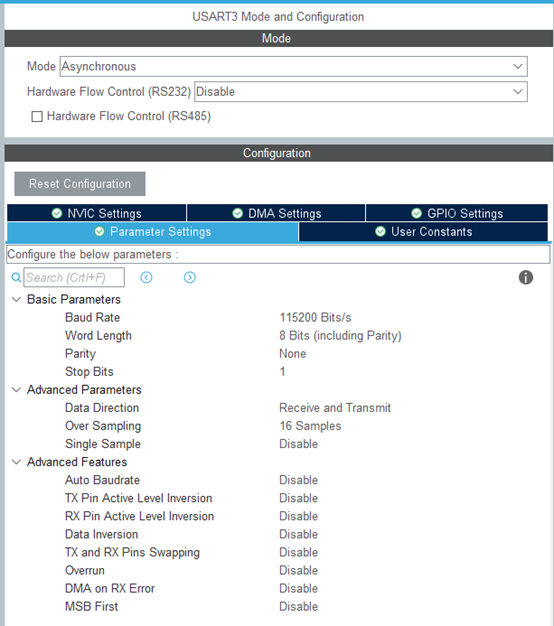
Task: Click Auto Baudrate Disable value
Action: [298, 480]
